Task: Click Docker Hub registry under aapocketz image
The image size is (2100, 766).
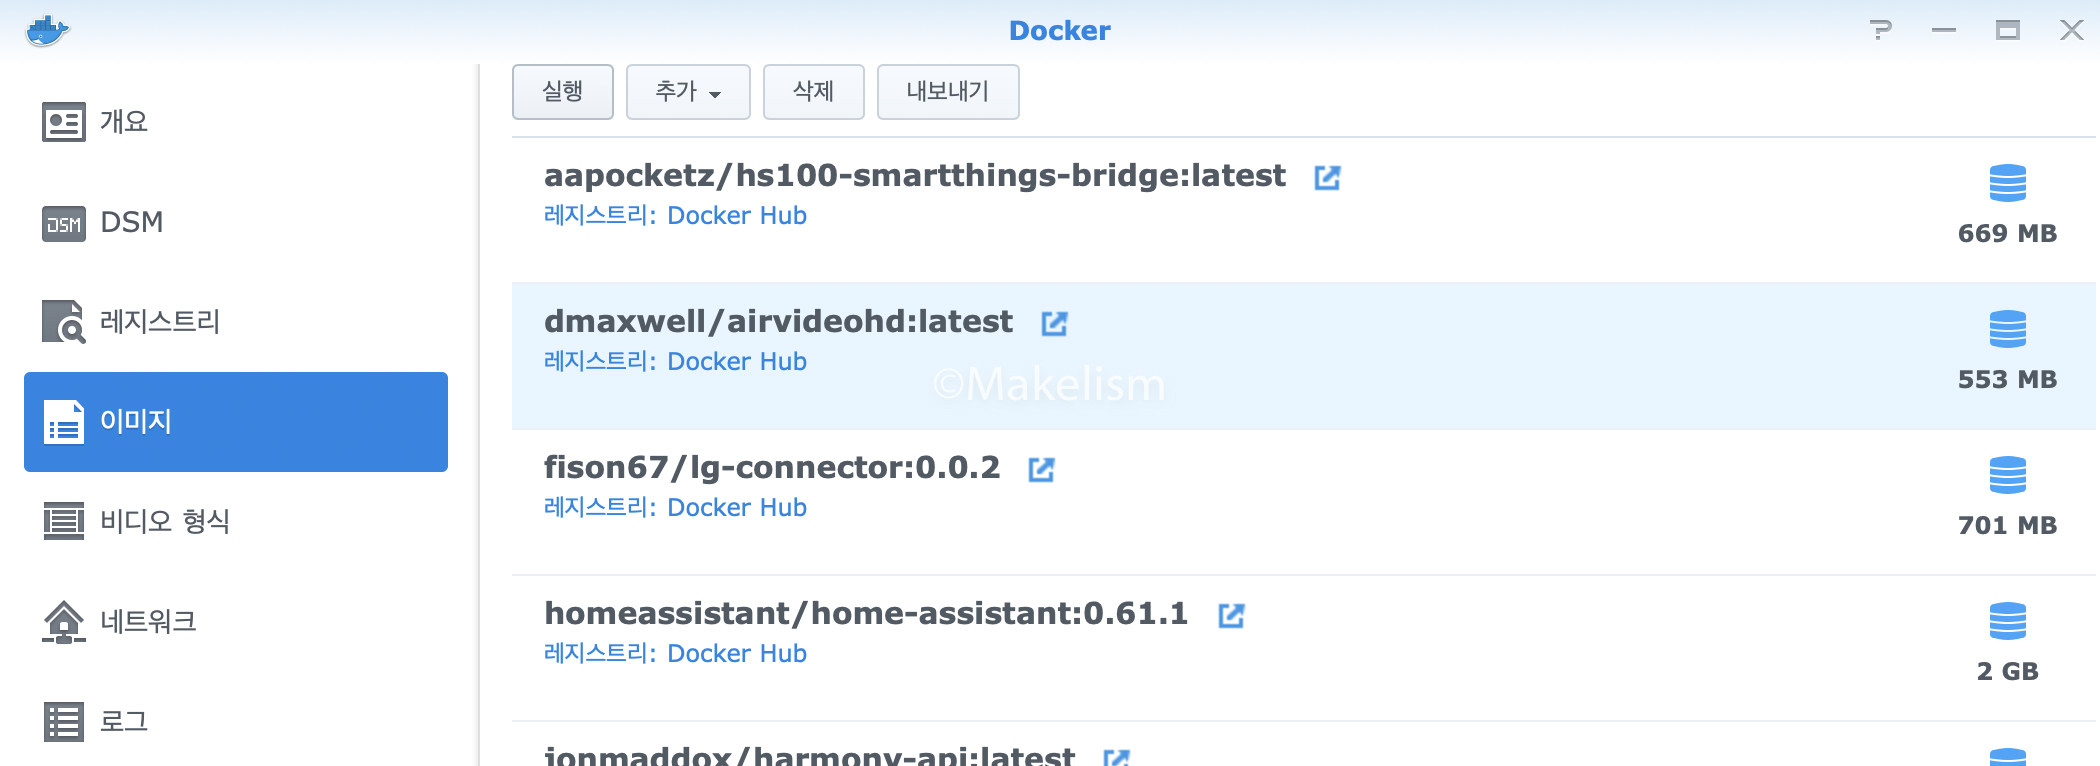Action: point(736,216)
